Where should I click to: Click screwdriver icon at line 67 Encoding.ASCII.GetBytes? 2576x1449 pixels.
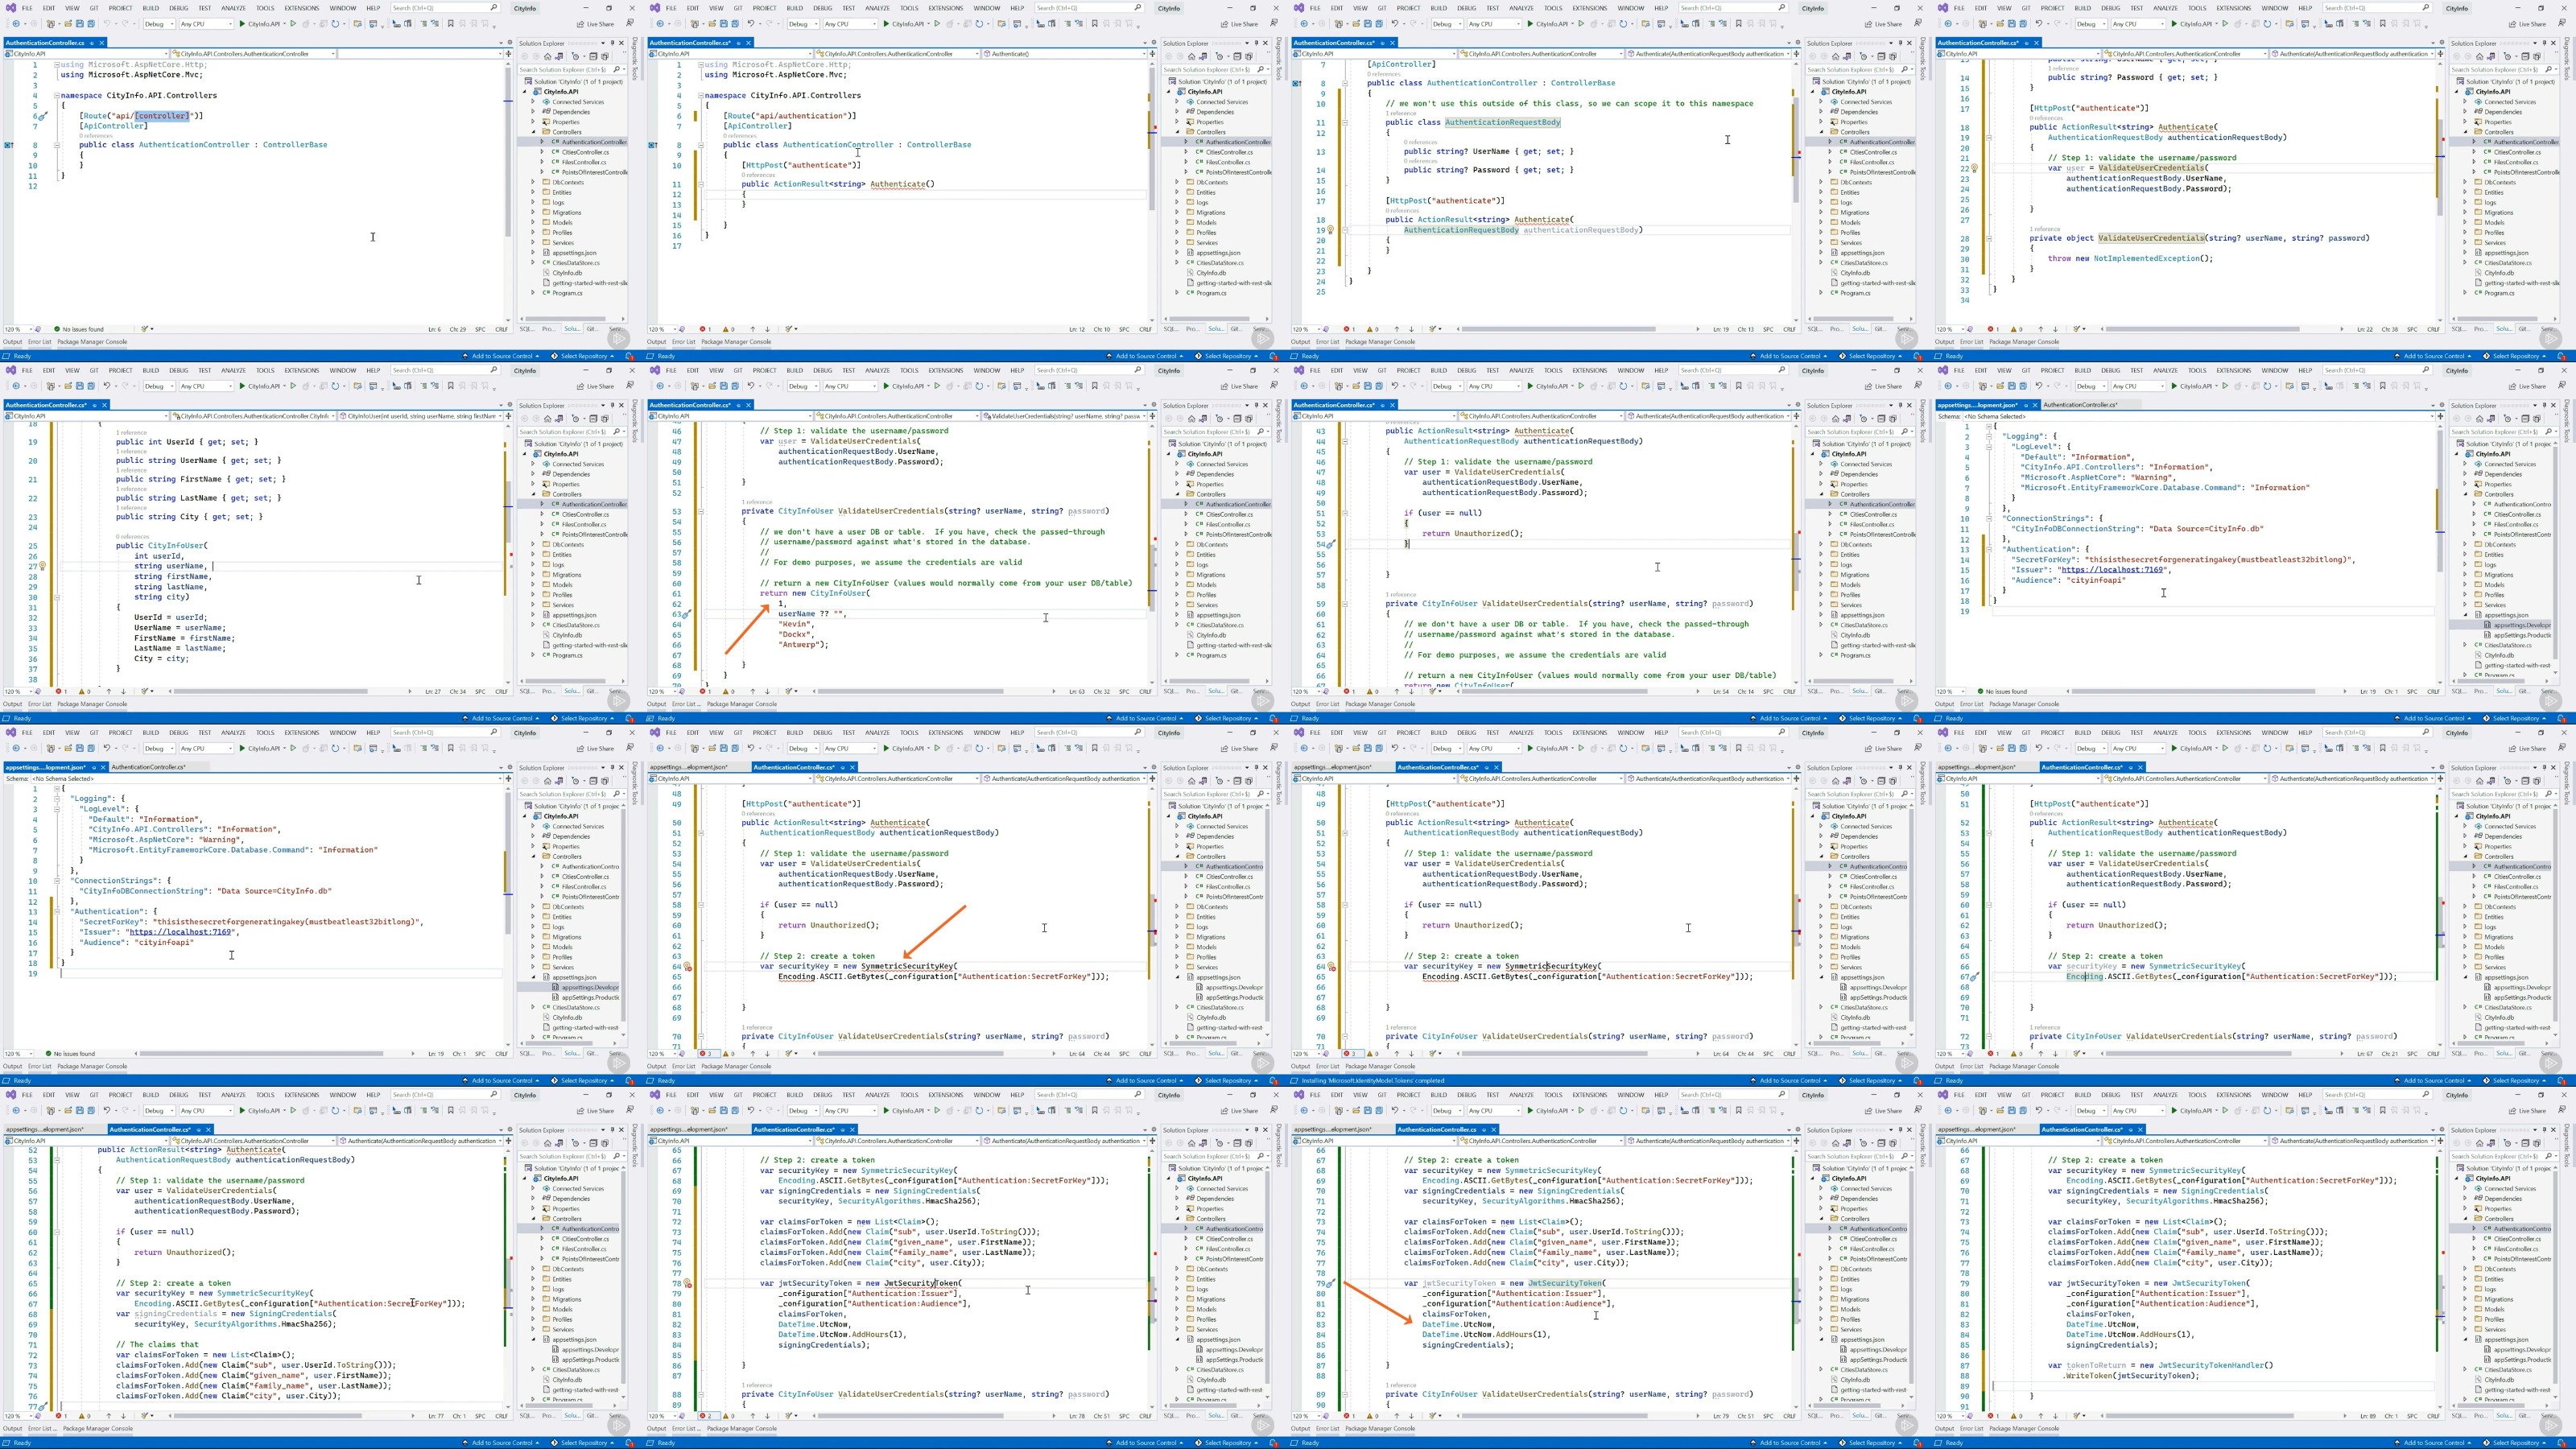pos(1974,977)
